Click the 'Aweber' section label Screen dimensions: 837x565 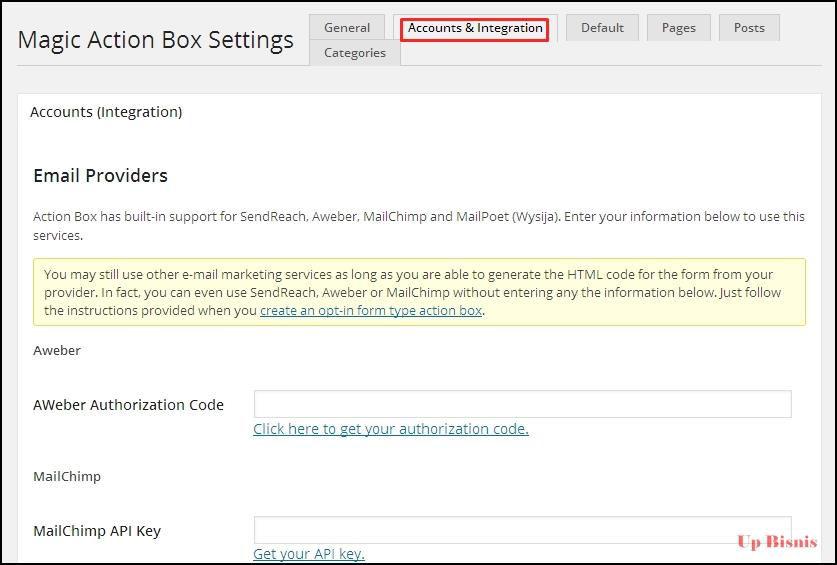[x=57, y=350]
